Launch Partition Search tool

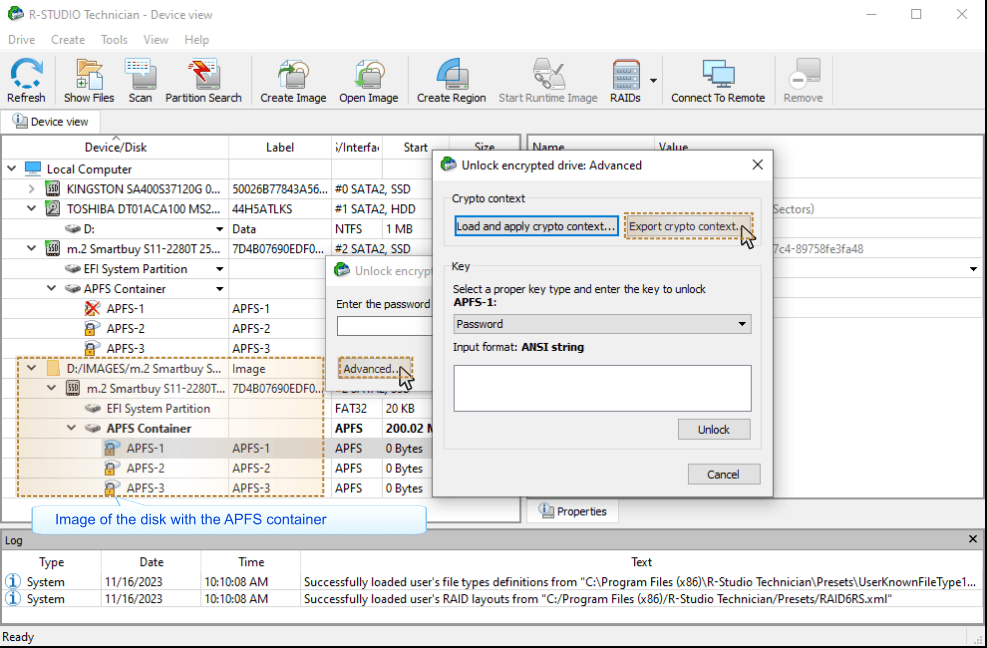tap(203, 80)
